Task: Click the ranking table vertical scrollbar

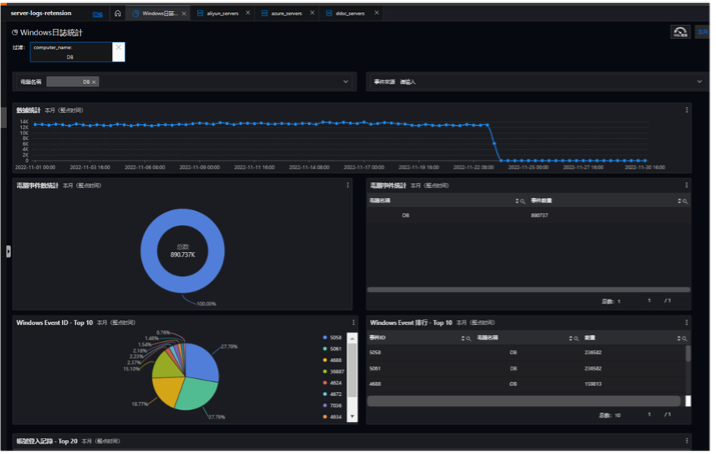Action: (688, 354)
